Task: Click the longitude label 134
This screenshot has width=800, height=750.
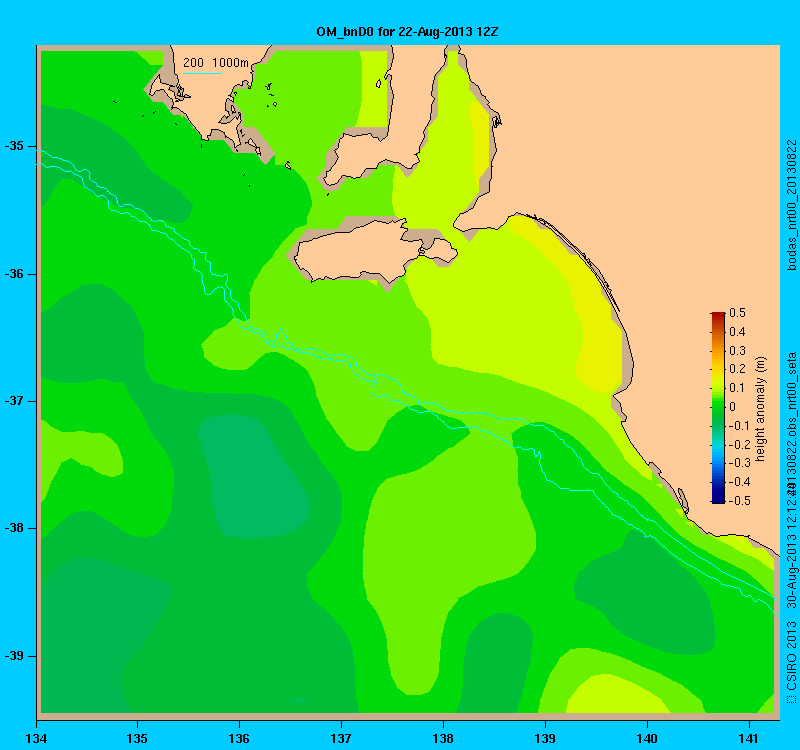Action: pos(37,739)
